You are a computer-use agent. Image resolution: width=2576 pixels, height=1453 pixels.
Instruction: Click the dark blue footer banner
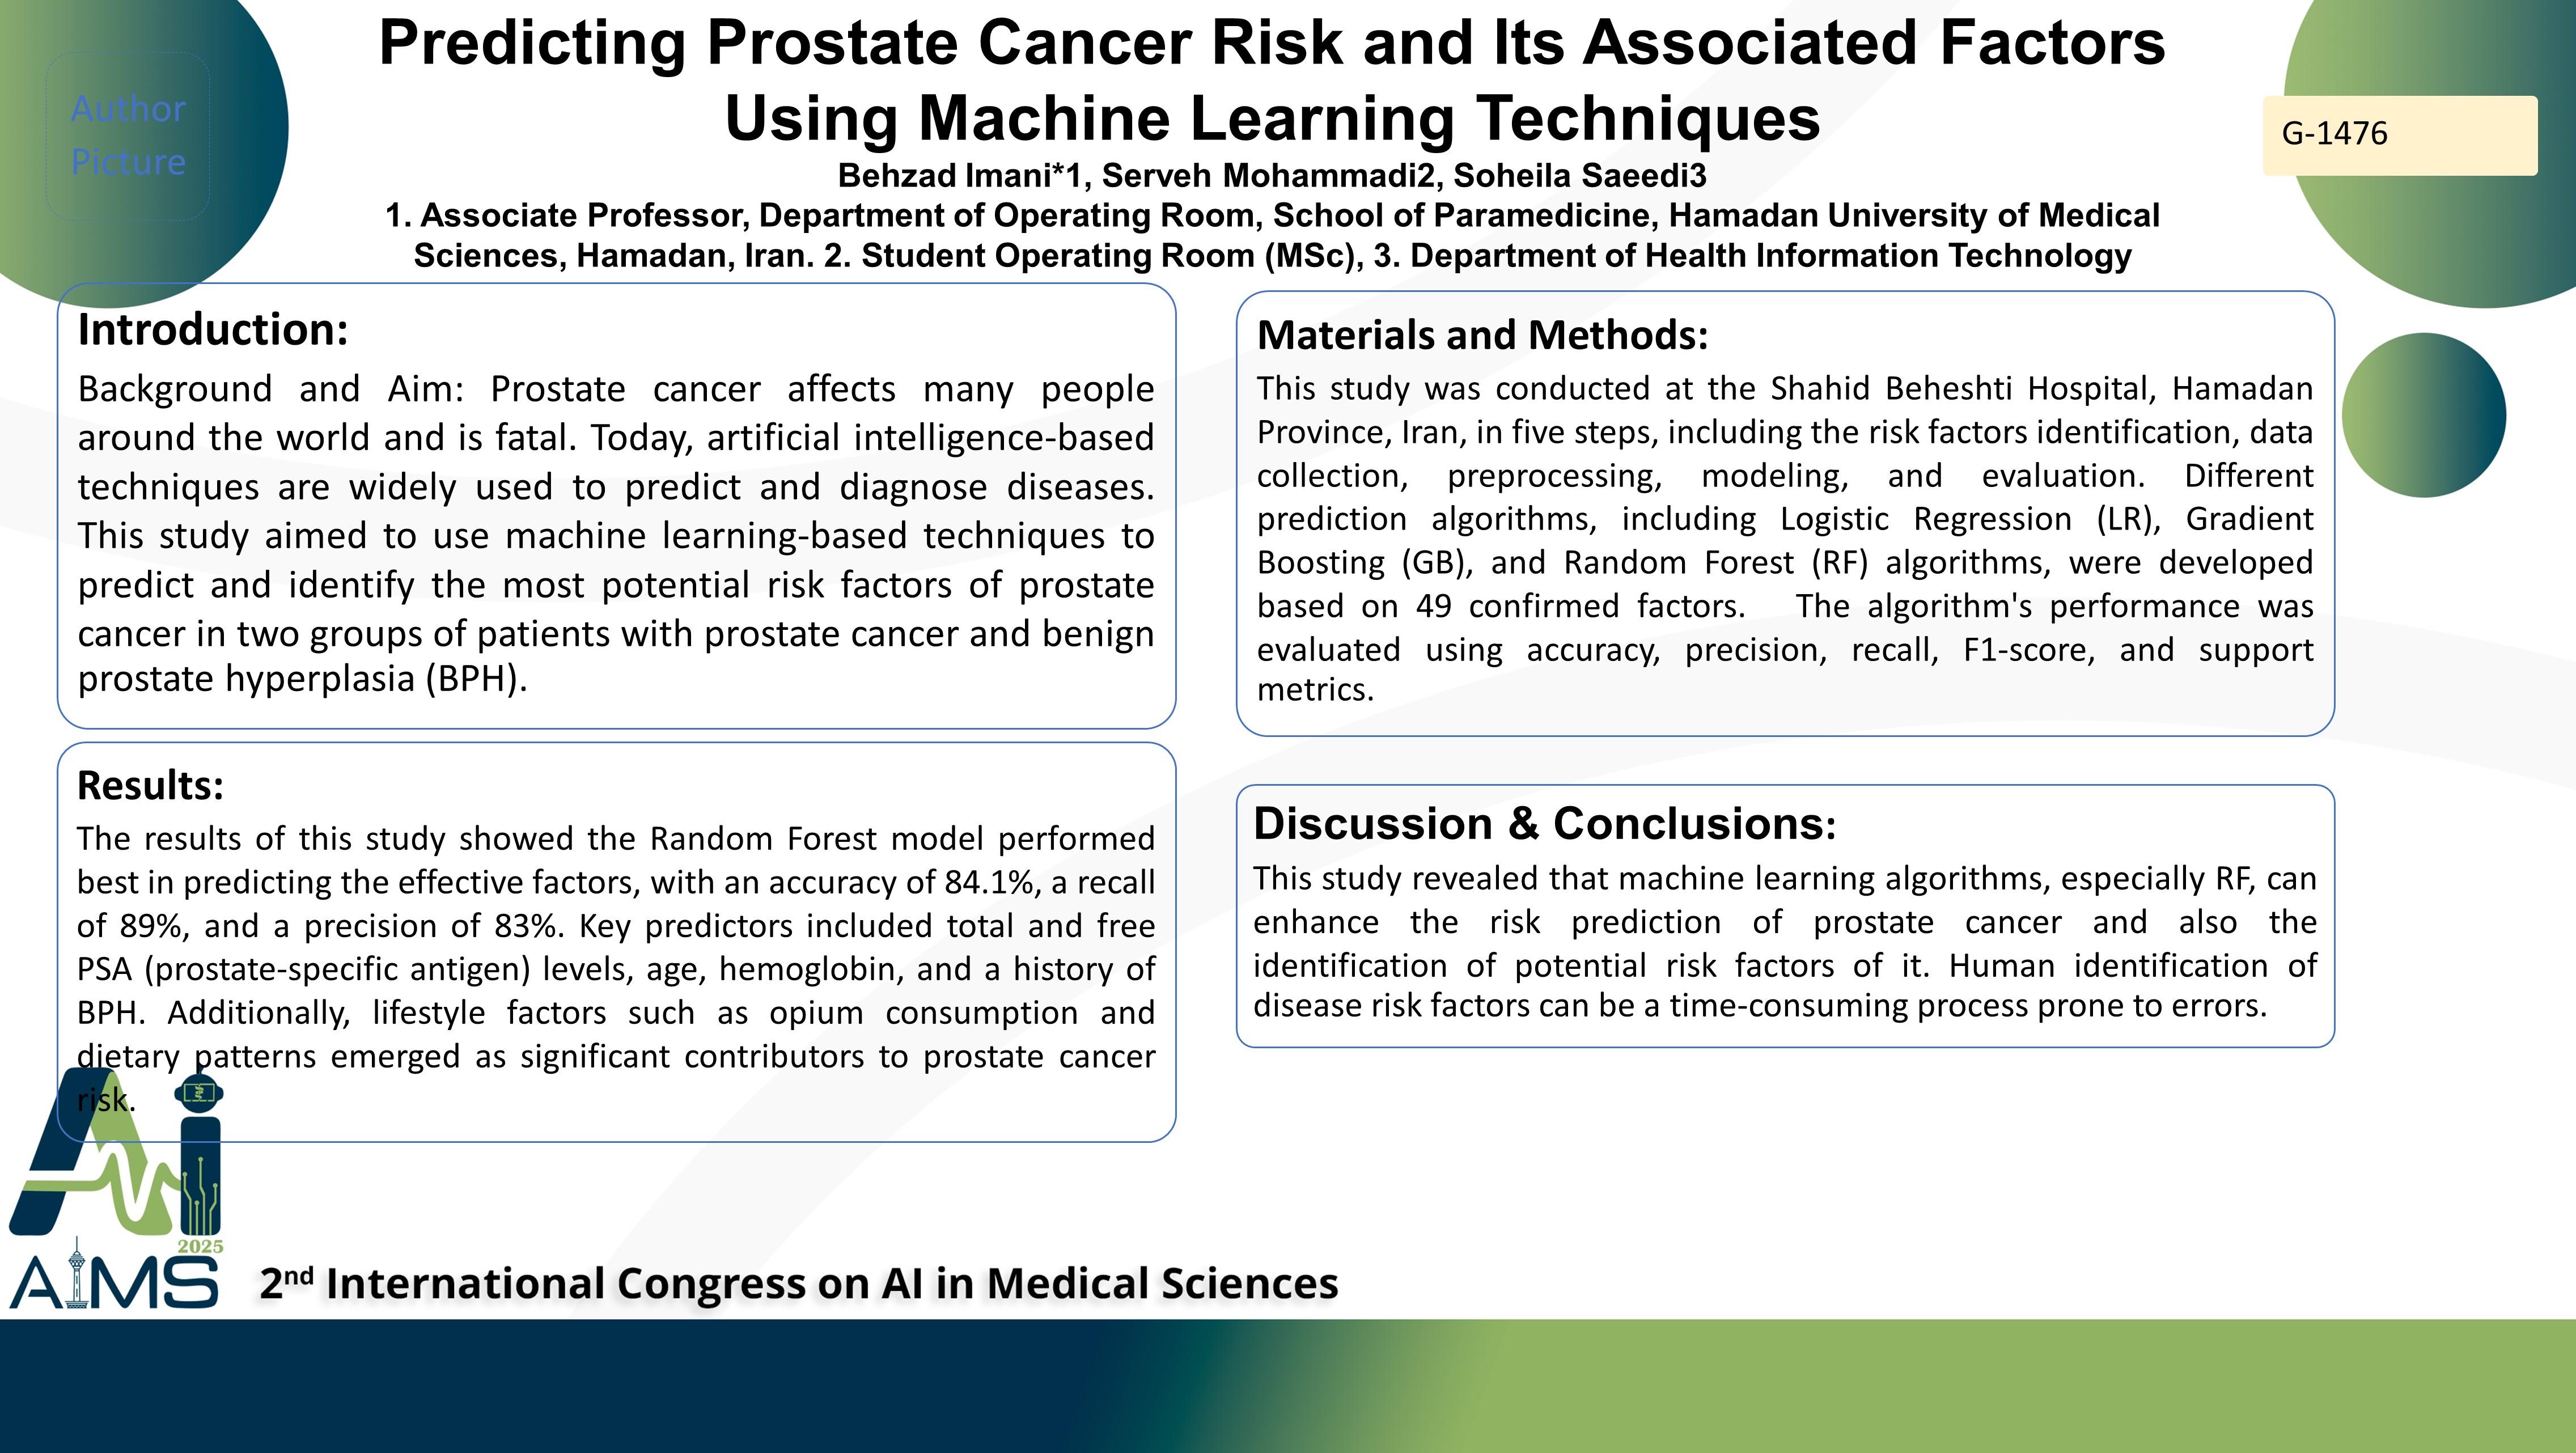point(1288,1386)
